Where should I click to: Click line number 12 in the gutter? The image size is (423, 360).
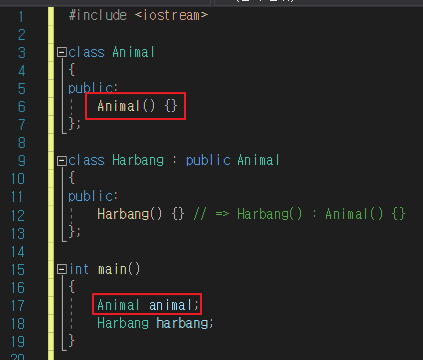18,215
